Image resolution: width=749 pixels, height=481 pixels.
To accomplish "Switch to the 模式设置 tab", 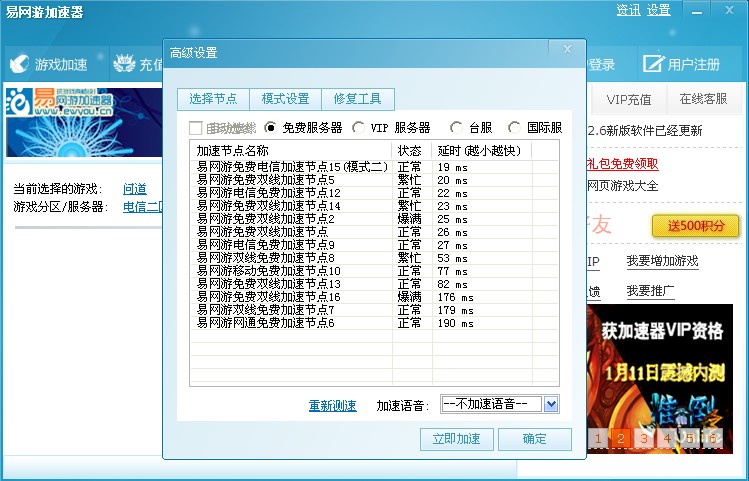I will pos(285,99).
